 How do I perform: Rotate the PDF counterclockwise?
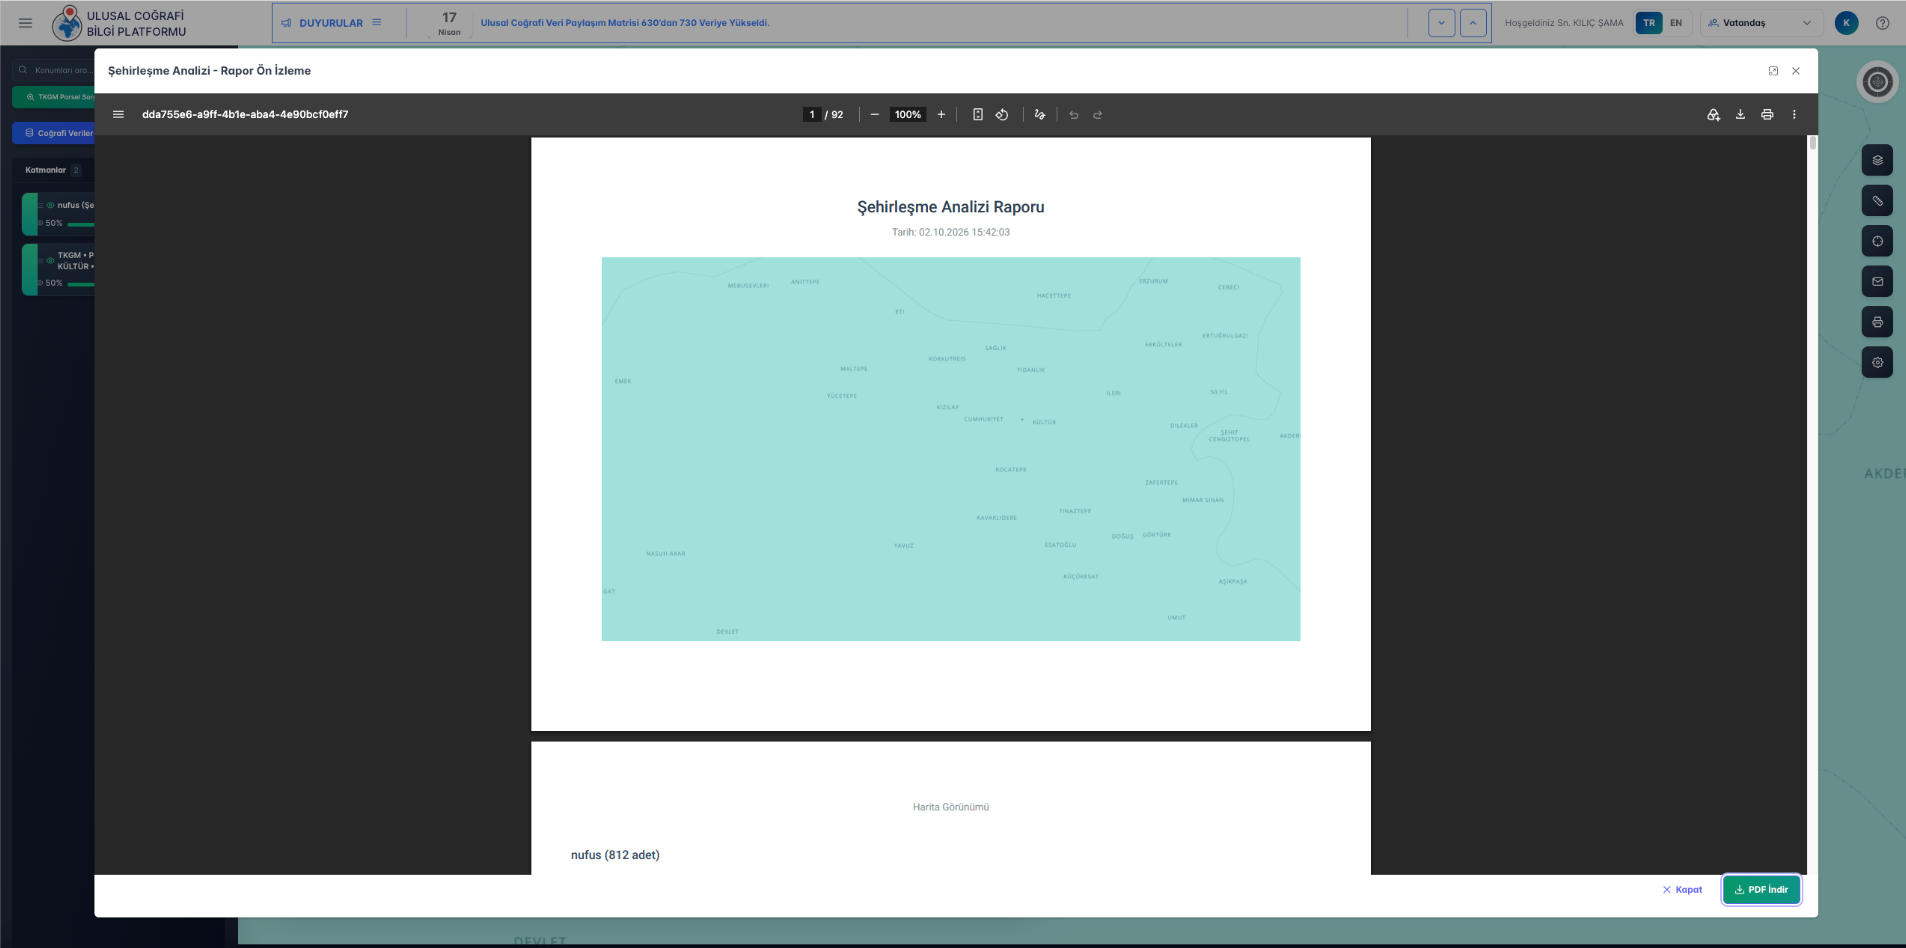[1002, 114]
